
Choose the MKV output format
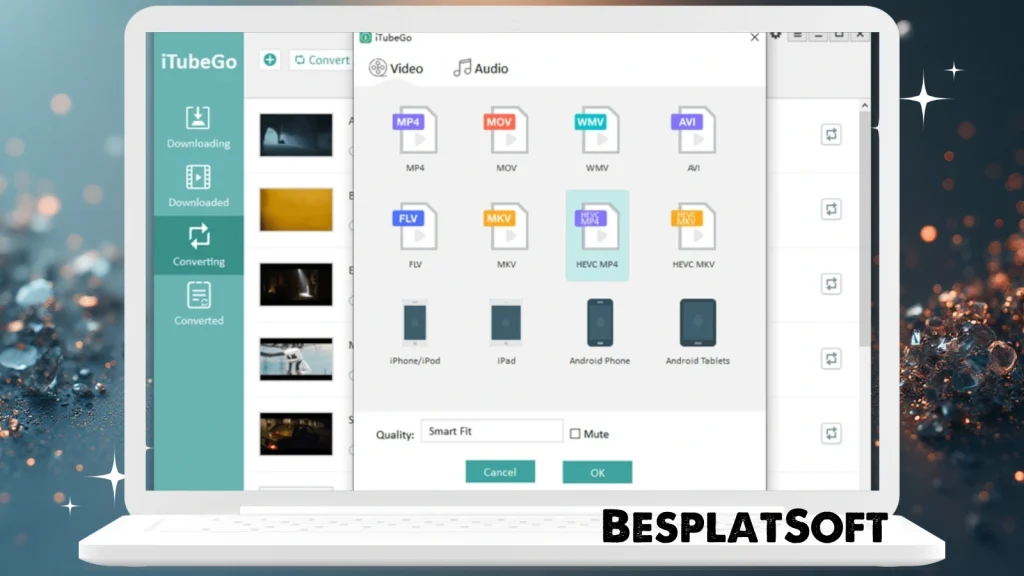pos(506,232)
